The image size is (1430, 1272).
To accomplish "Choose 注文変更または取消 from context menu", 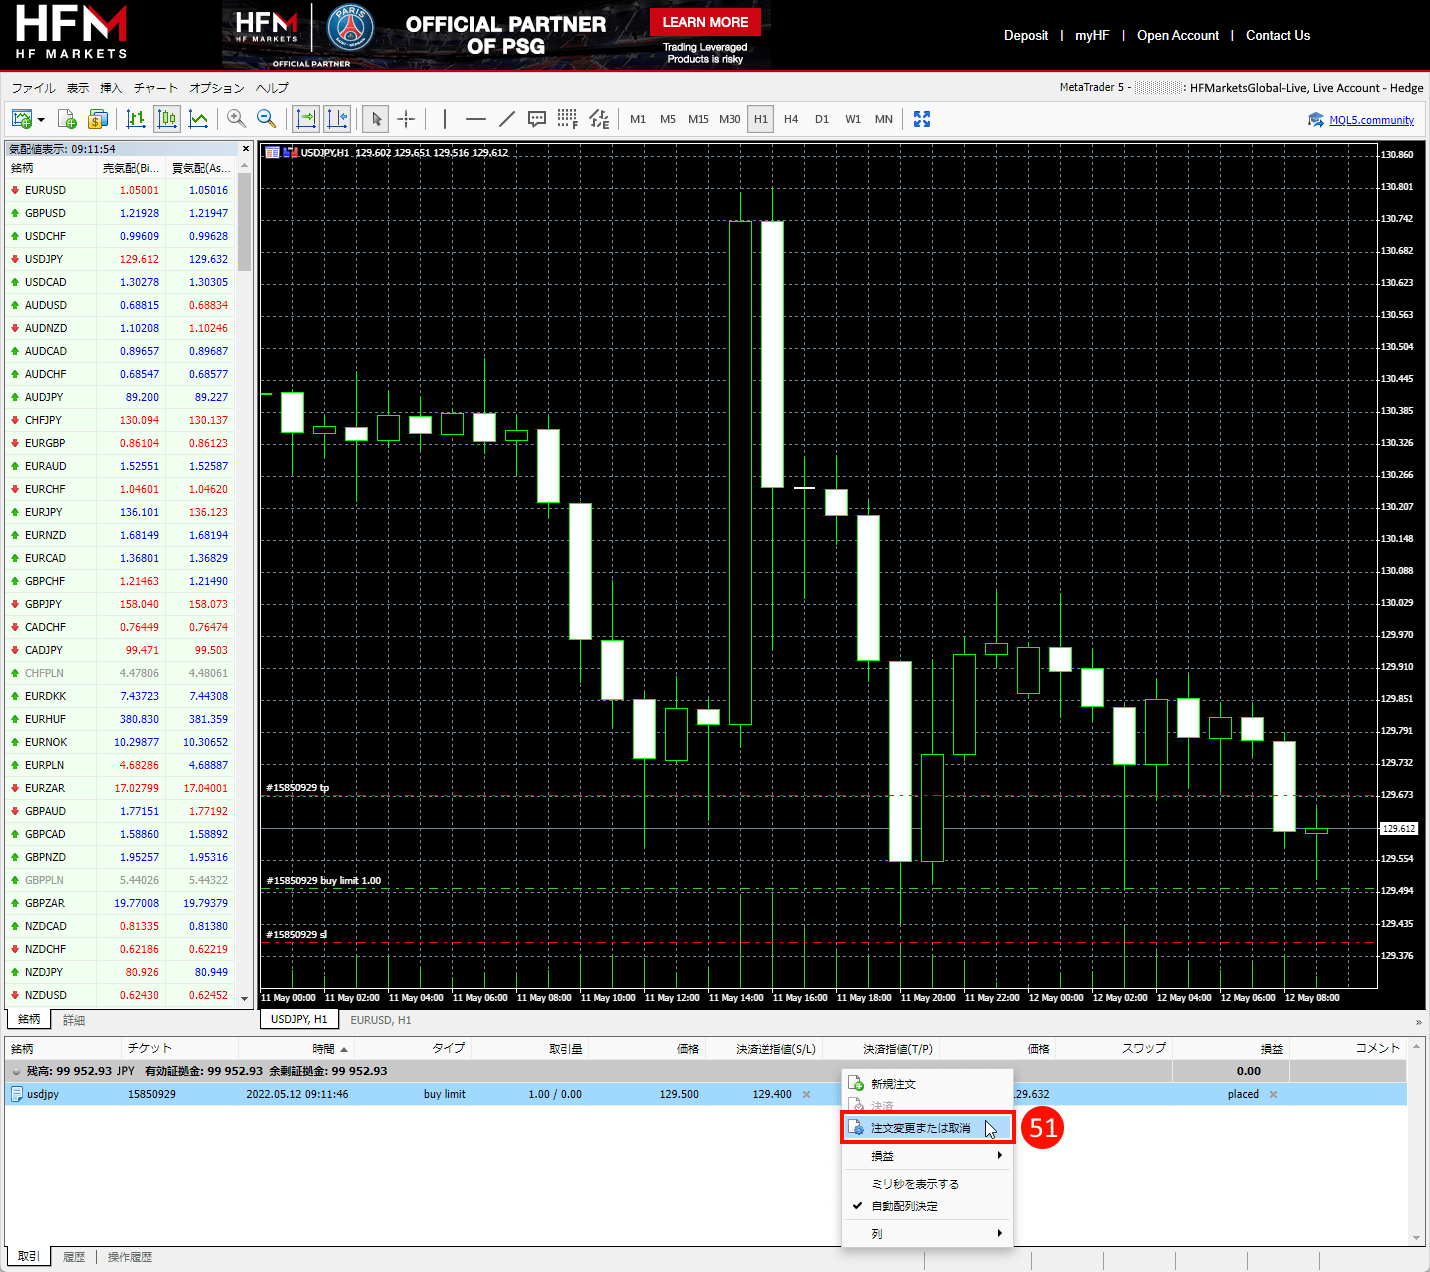I will 920,1128.
